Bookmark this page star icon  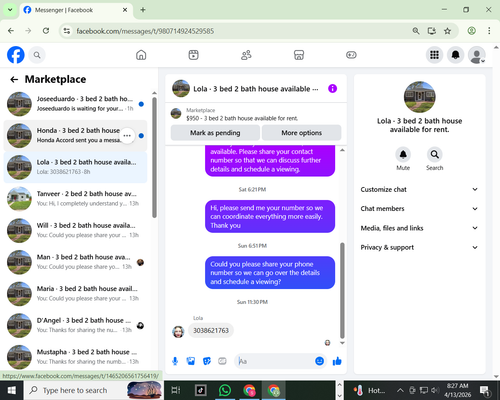click(x=447, y=31)
